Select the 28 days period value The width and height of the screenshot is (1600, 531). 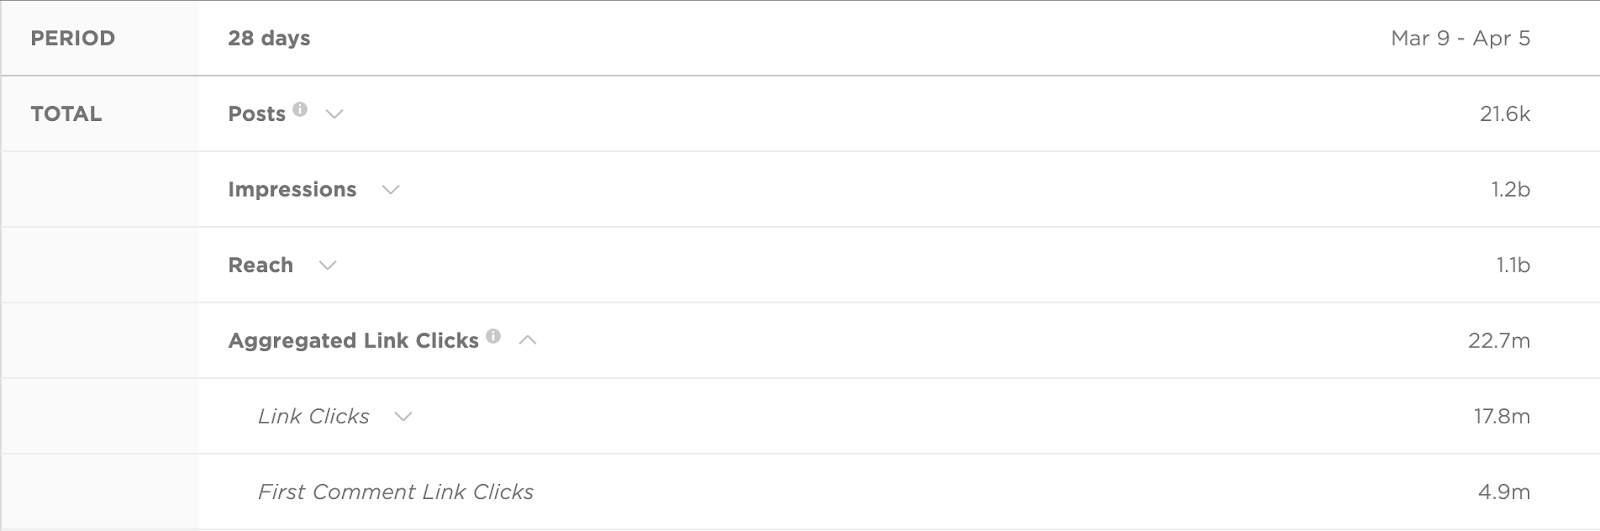pyautogui.click(x=269, y=38)
